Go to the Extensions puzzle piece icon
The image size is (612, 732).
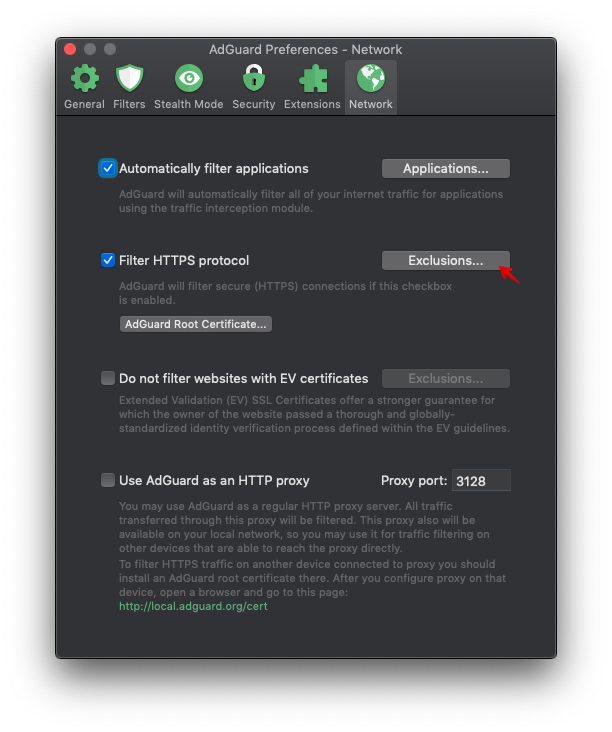313,79
